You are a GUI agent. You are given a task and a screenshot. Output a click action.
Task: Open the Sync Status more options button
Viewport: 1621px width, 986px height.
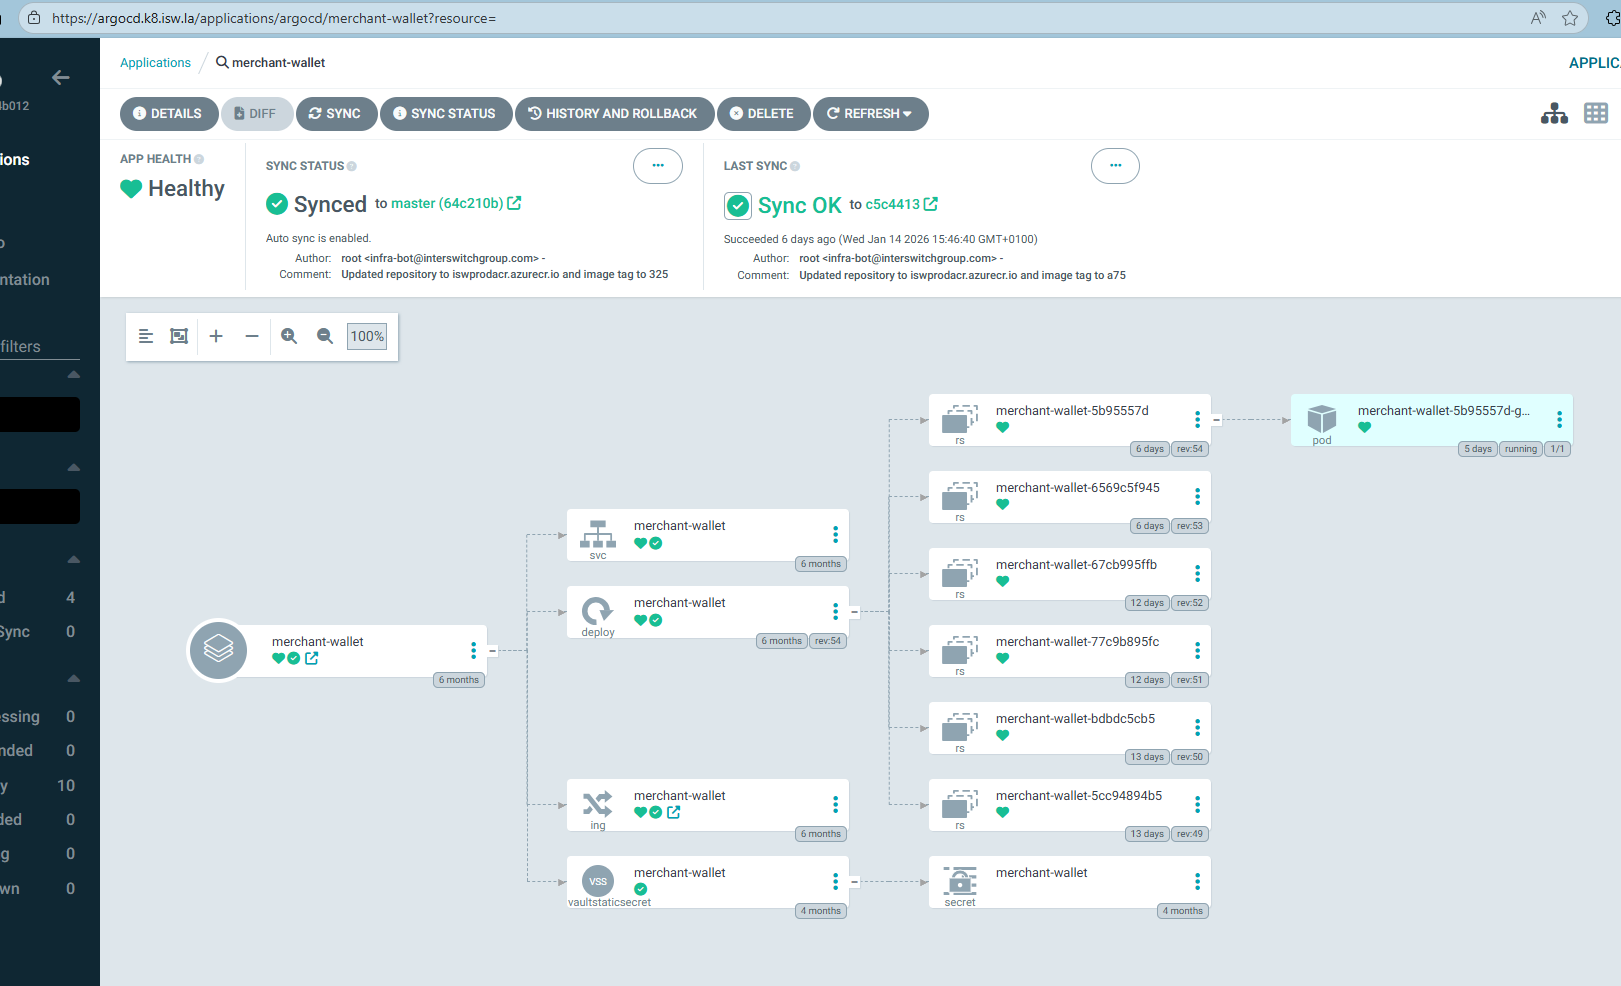657,166
